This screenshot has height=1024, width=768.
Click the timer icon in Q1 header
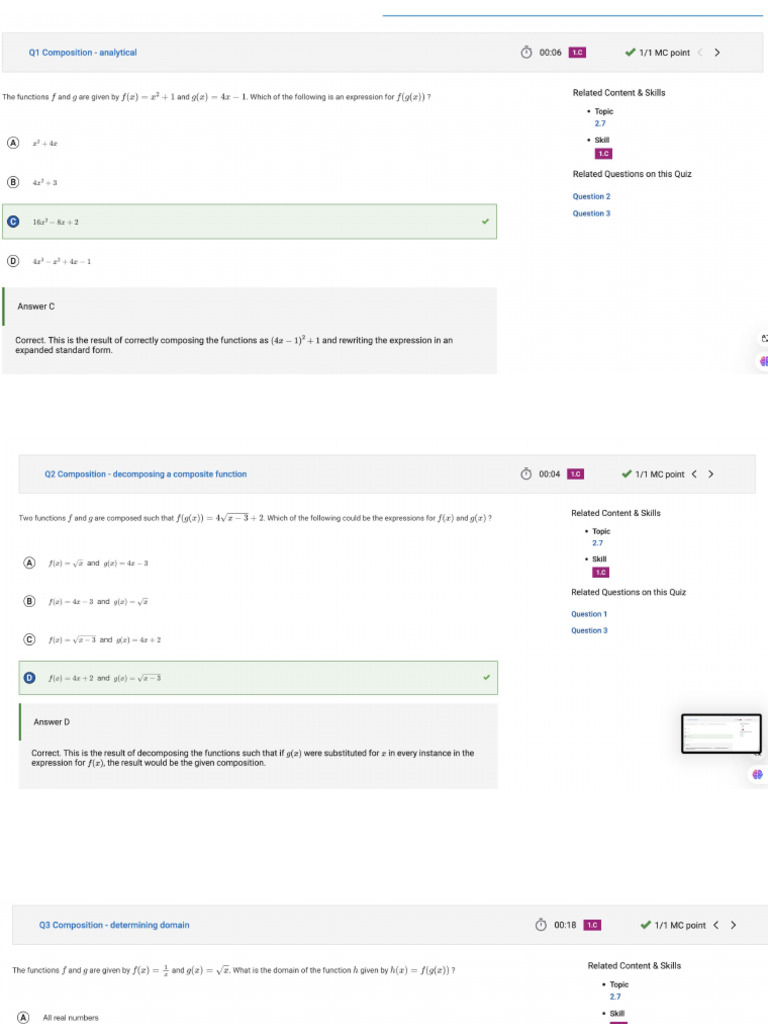(x=526, y=53)
